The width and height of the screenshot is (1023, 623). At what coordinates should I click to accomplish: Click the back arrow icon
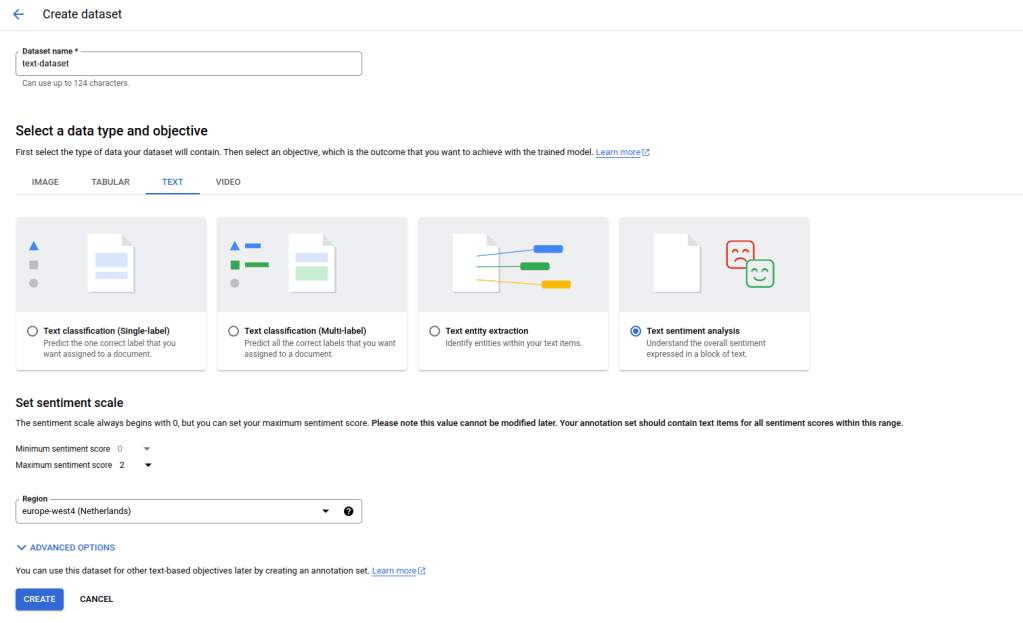(18, 15)
